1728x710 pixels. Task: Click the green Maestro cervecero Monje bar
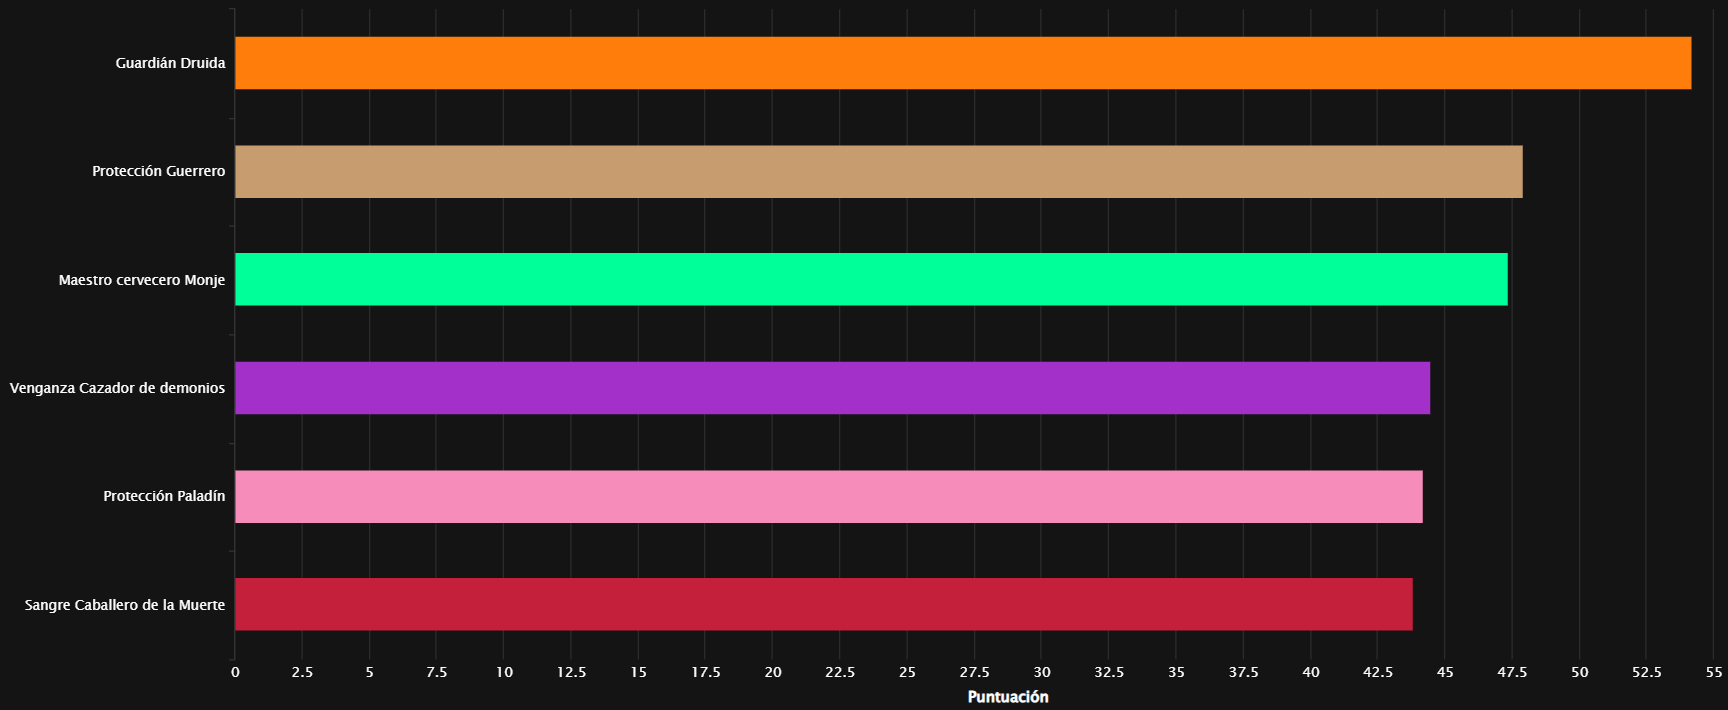870,279
